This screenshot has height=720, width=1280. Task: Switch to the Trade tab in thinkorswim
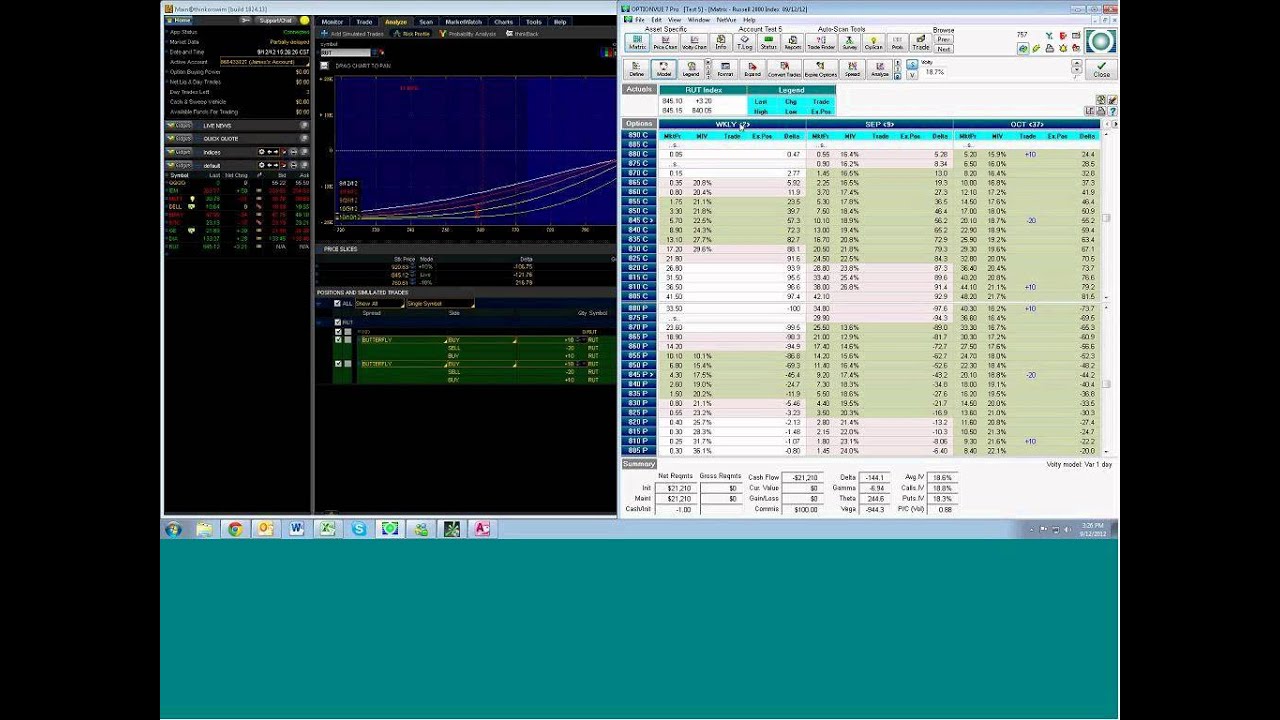[x=364, y=21]
